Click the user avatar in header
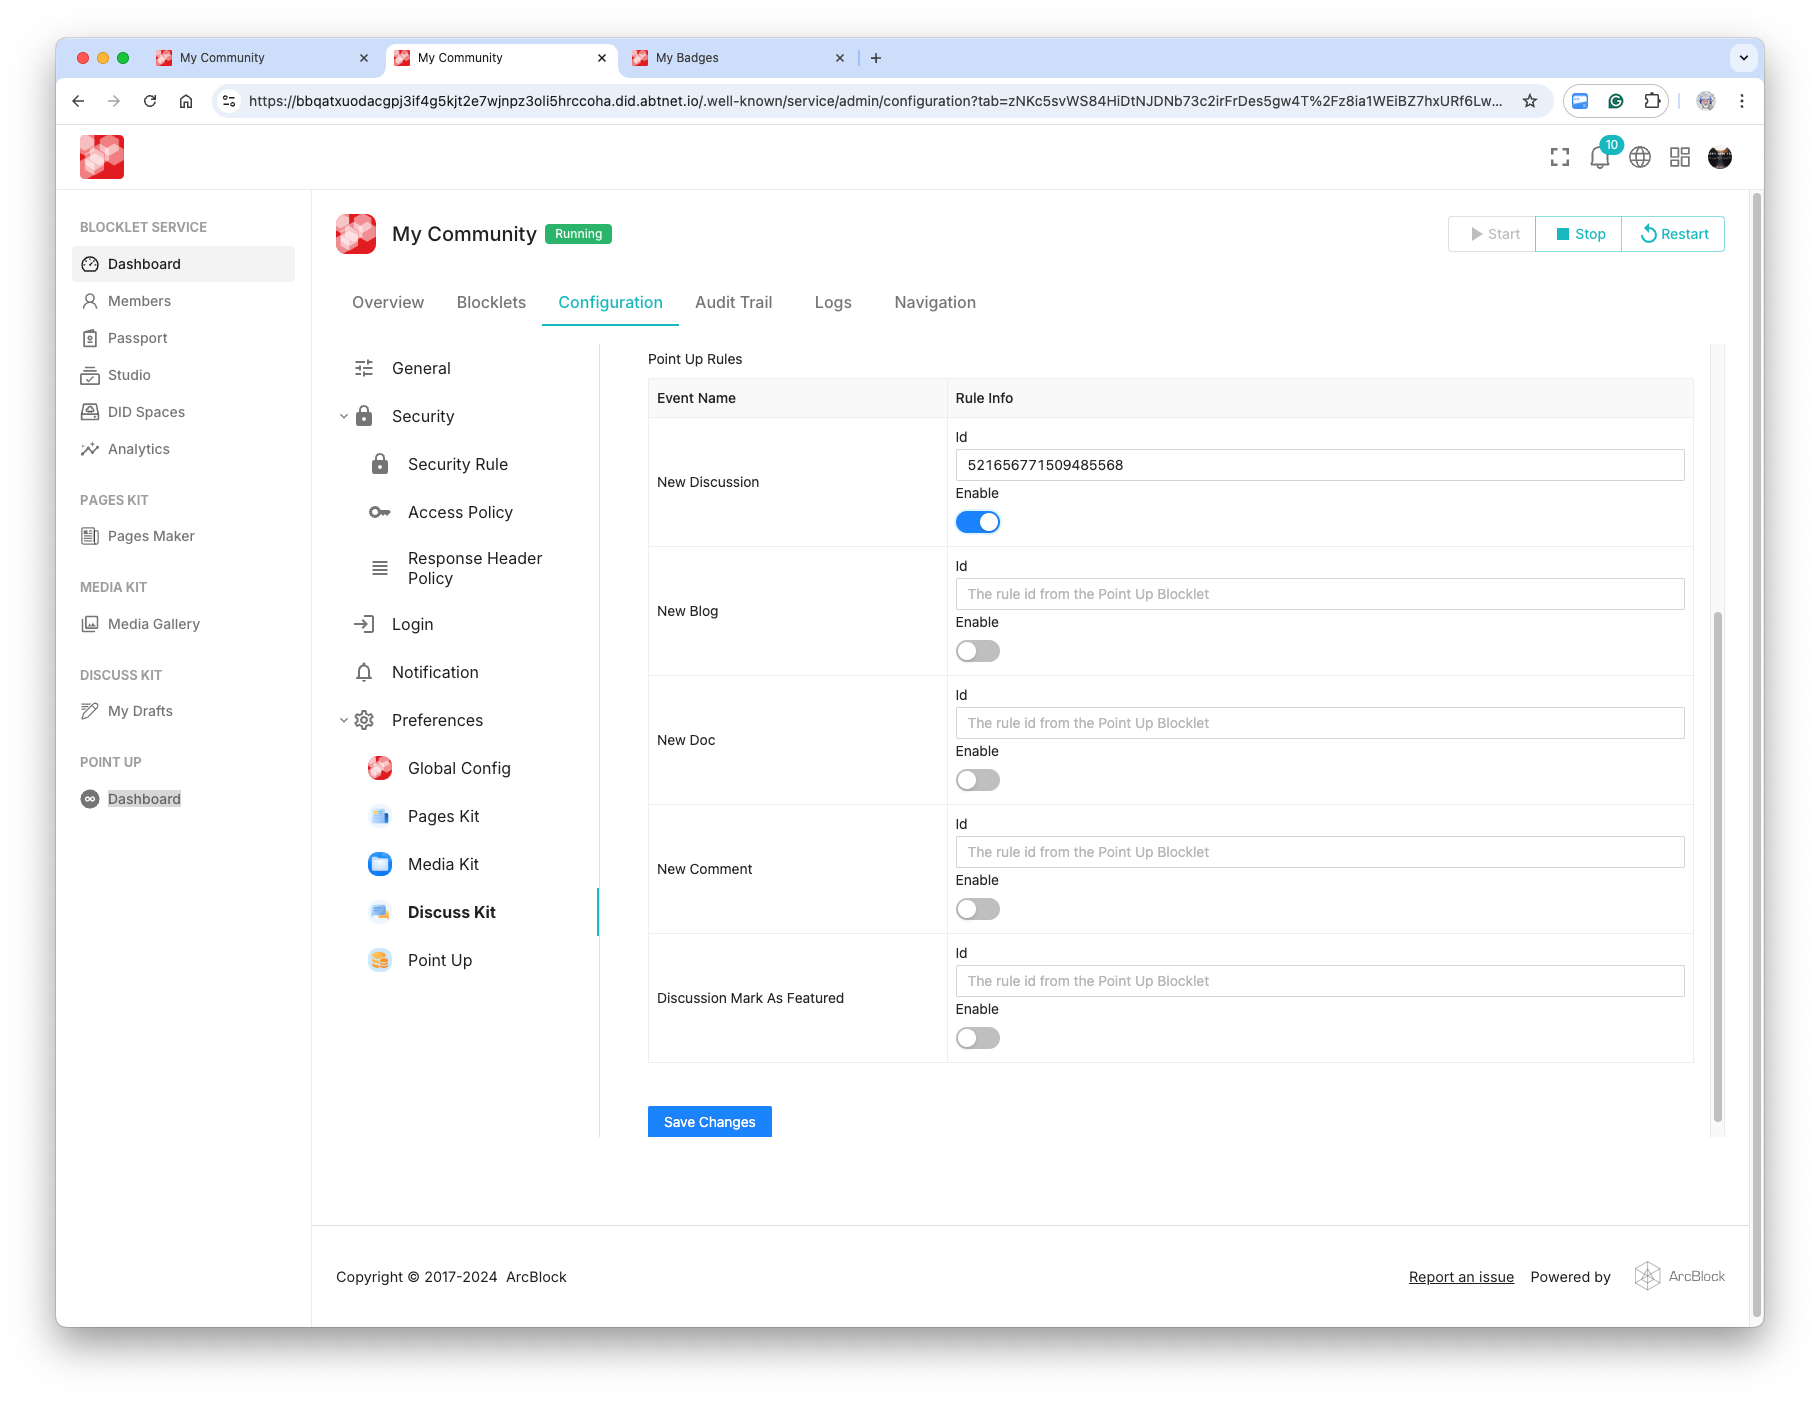This screenshot has height=1401, width=1820. coord(1720,157)
